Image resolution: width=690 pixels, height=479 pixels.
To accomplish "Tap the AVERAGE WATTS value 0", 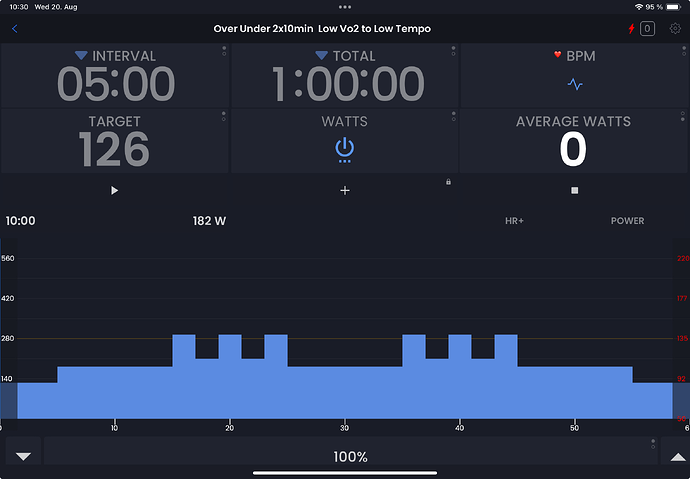I will point(573,149).
